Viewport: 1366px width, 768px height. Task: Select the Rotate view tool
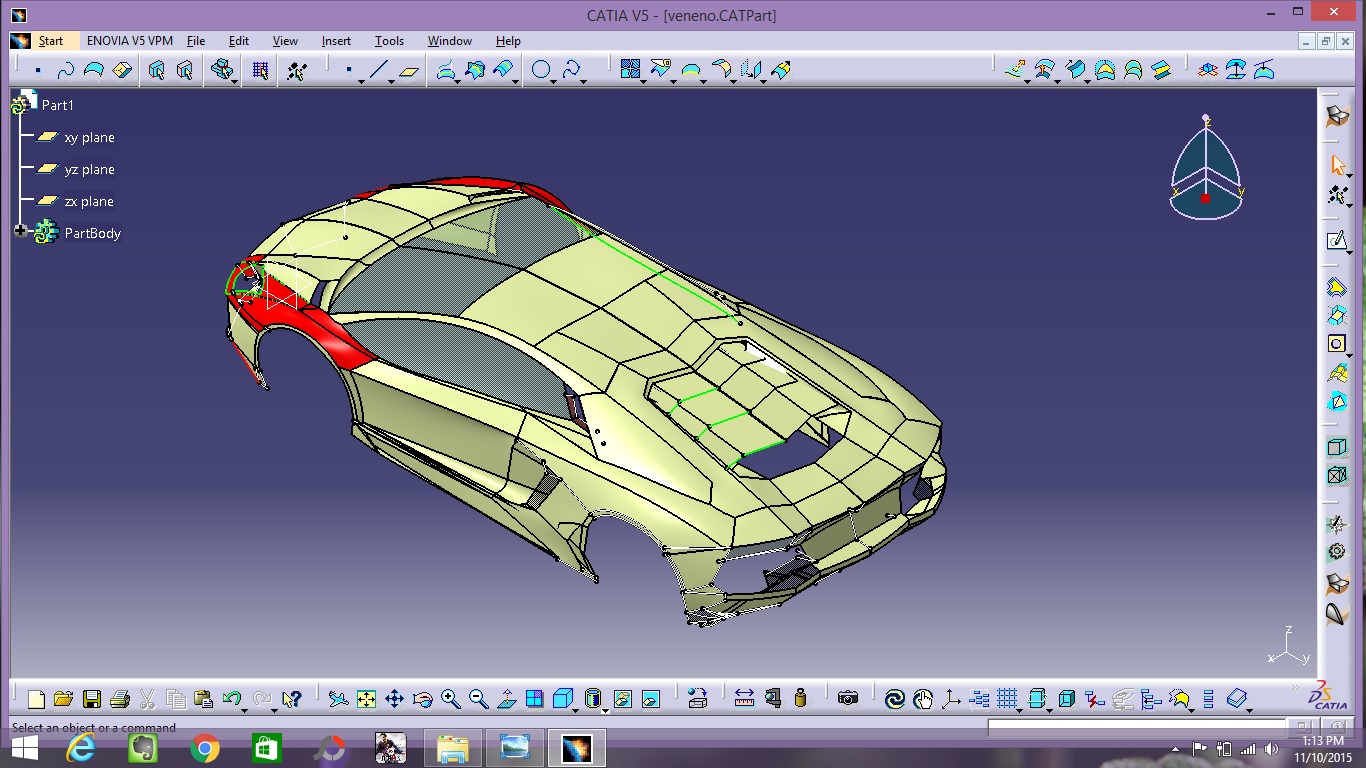[x=422, y=699]
